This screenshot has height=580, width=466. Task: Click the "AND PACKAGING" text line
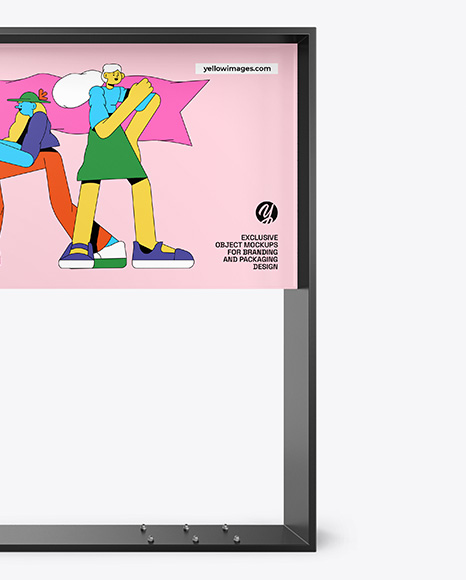pos(250,259)
